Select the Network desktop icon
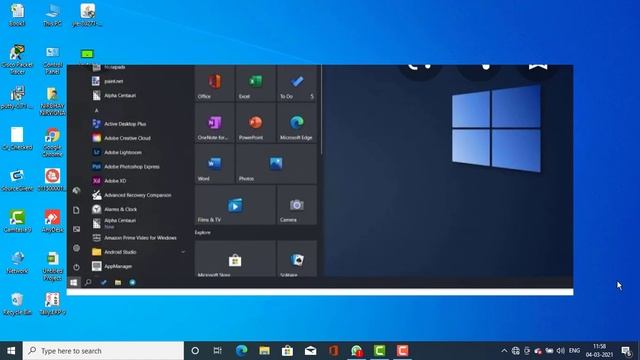 tap(17, 262)
